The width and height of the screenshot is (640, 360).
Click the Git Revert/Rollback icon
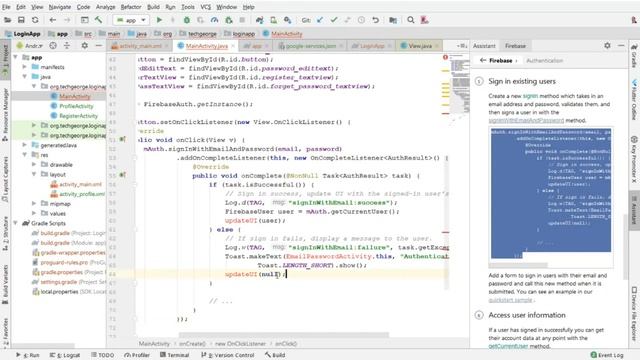376,20
